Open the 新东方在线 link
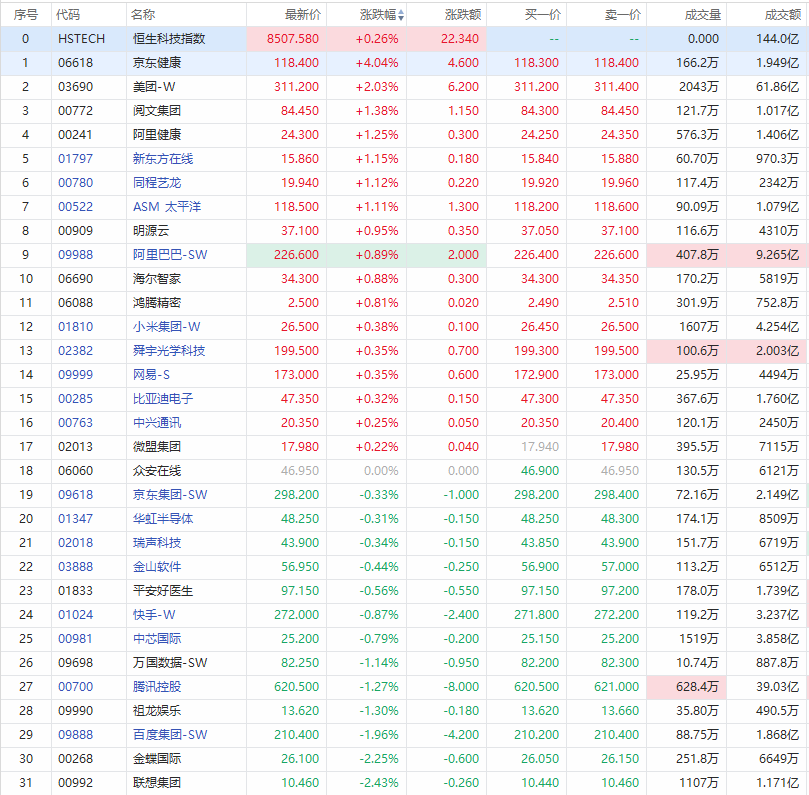Viewport: 809px width, 795px height. pyautogui.click(x=163, y=159)
